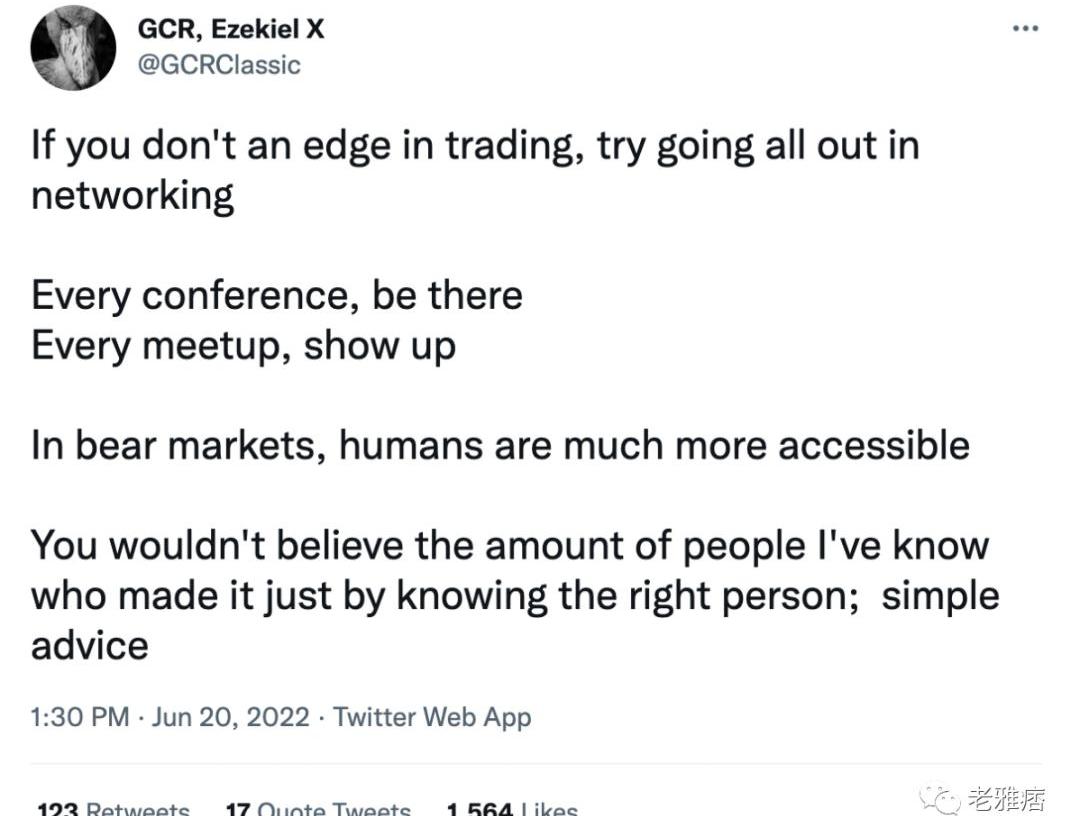Click the "You wouldn't believe the amount" line

coord(510,545)
